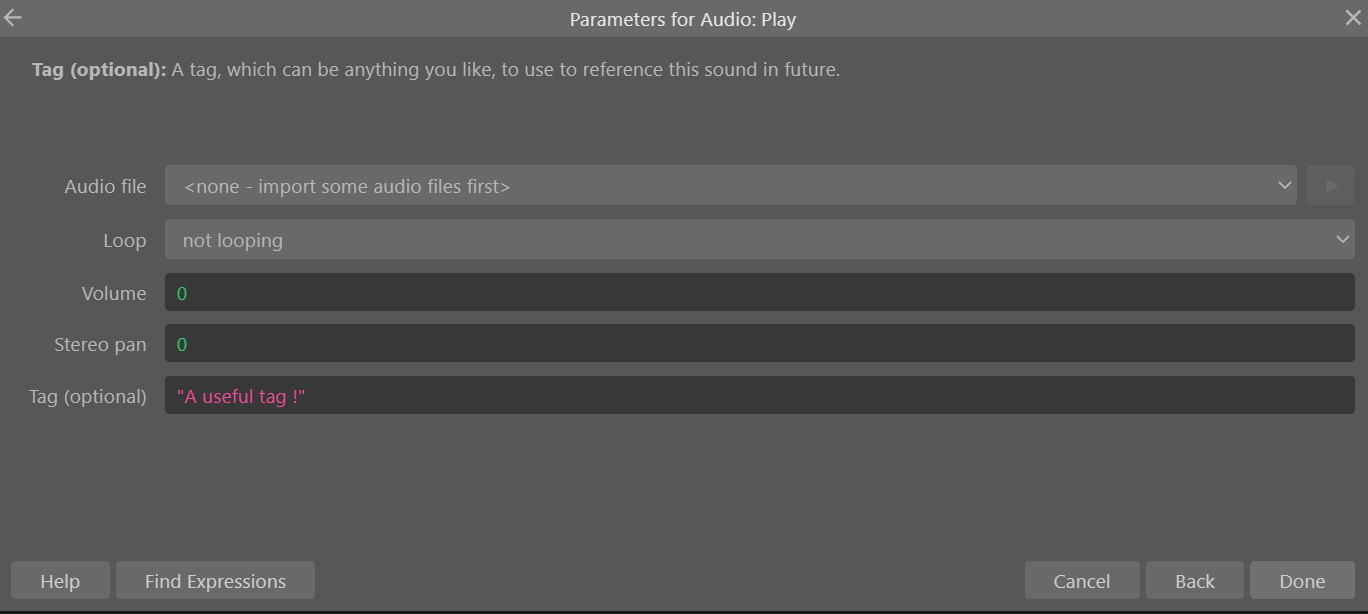Expand the Loop dropdown showing not looping
This screenshot has height=614, width=1368.
(759, 240)
